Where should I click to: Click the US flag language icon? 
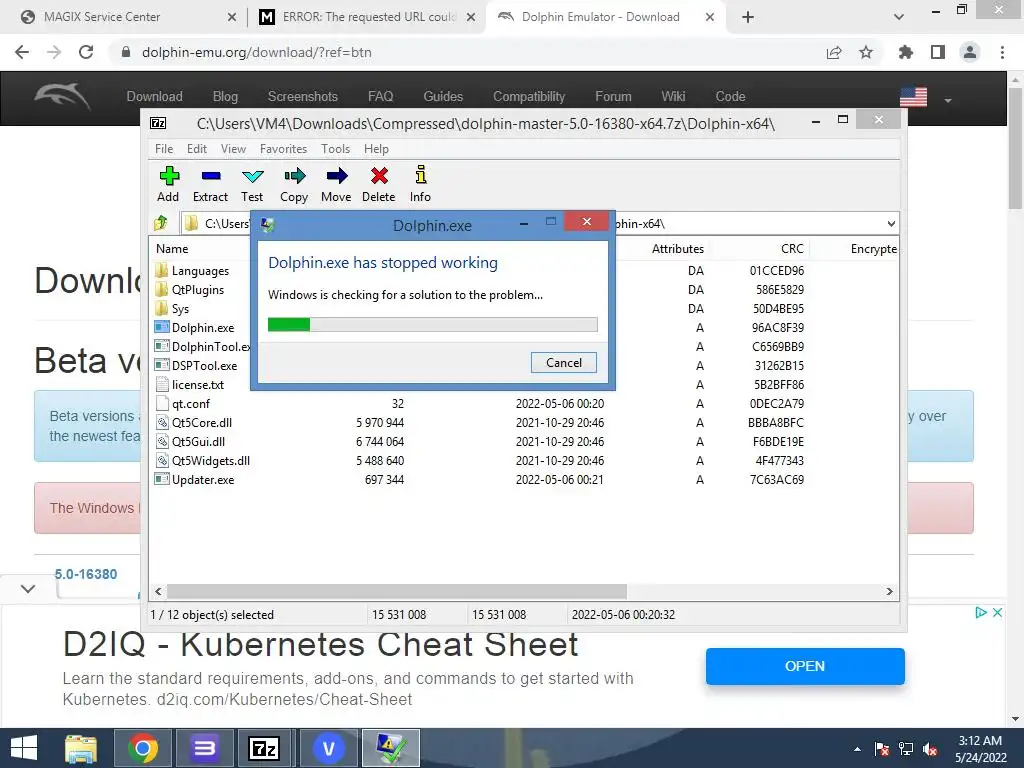point(913,97)
